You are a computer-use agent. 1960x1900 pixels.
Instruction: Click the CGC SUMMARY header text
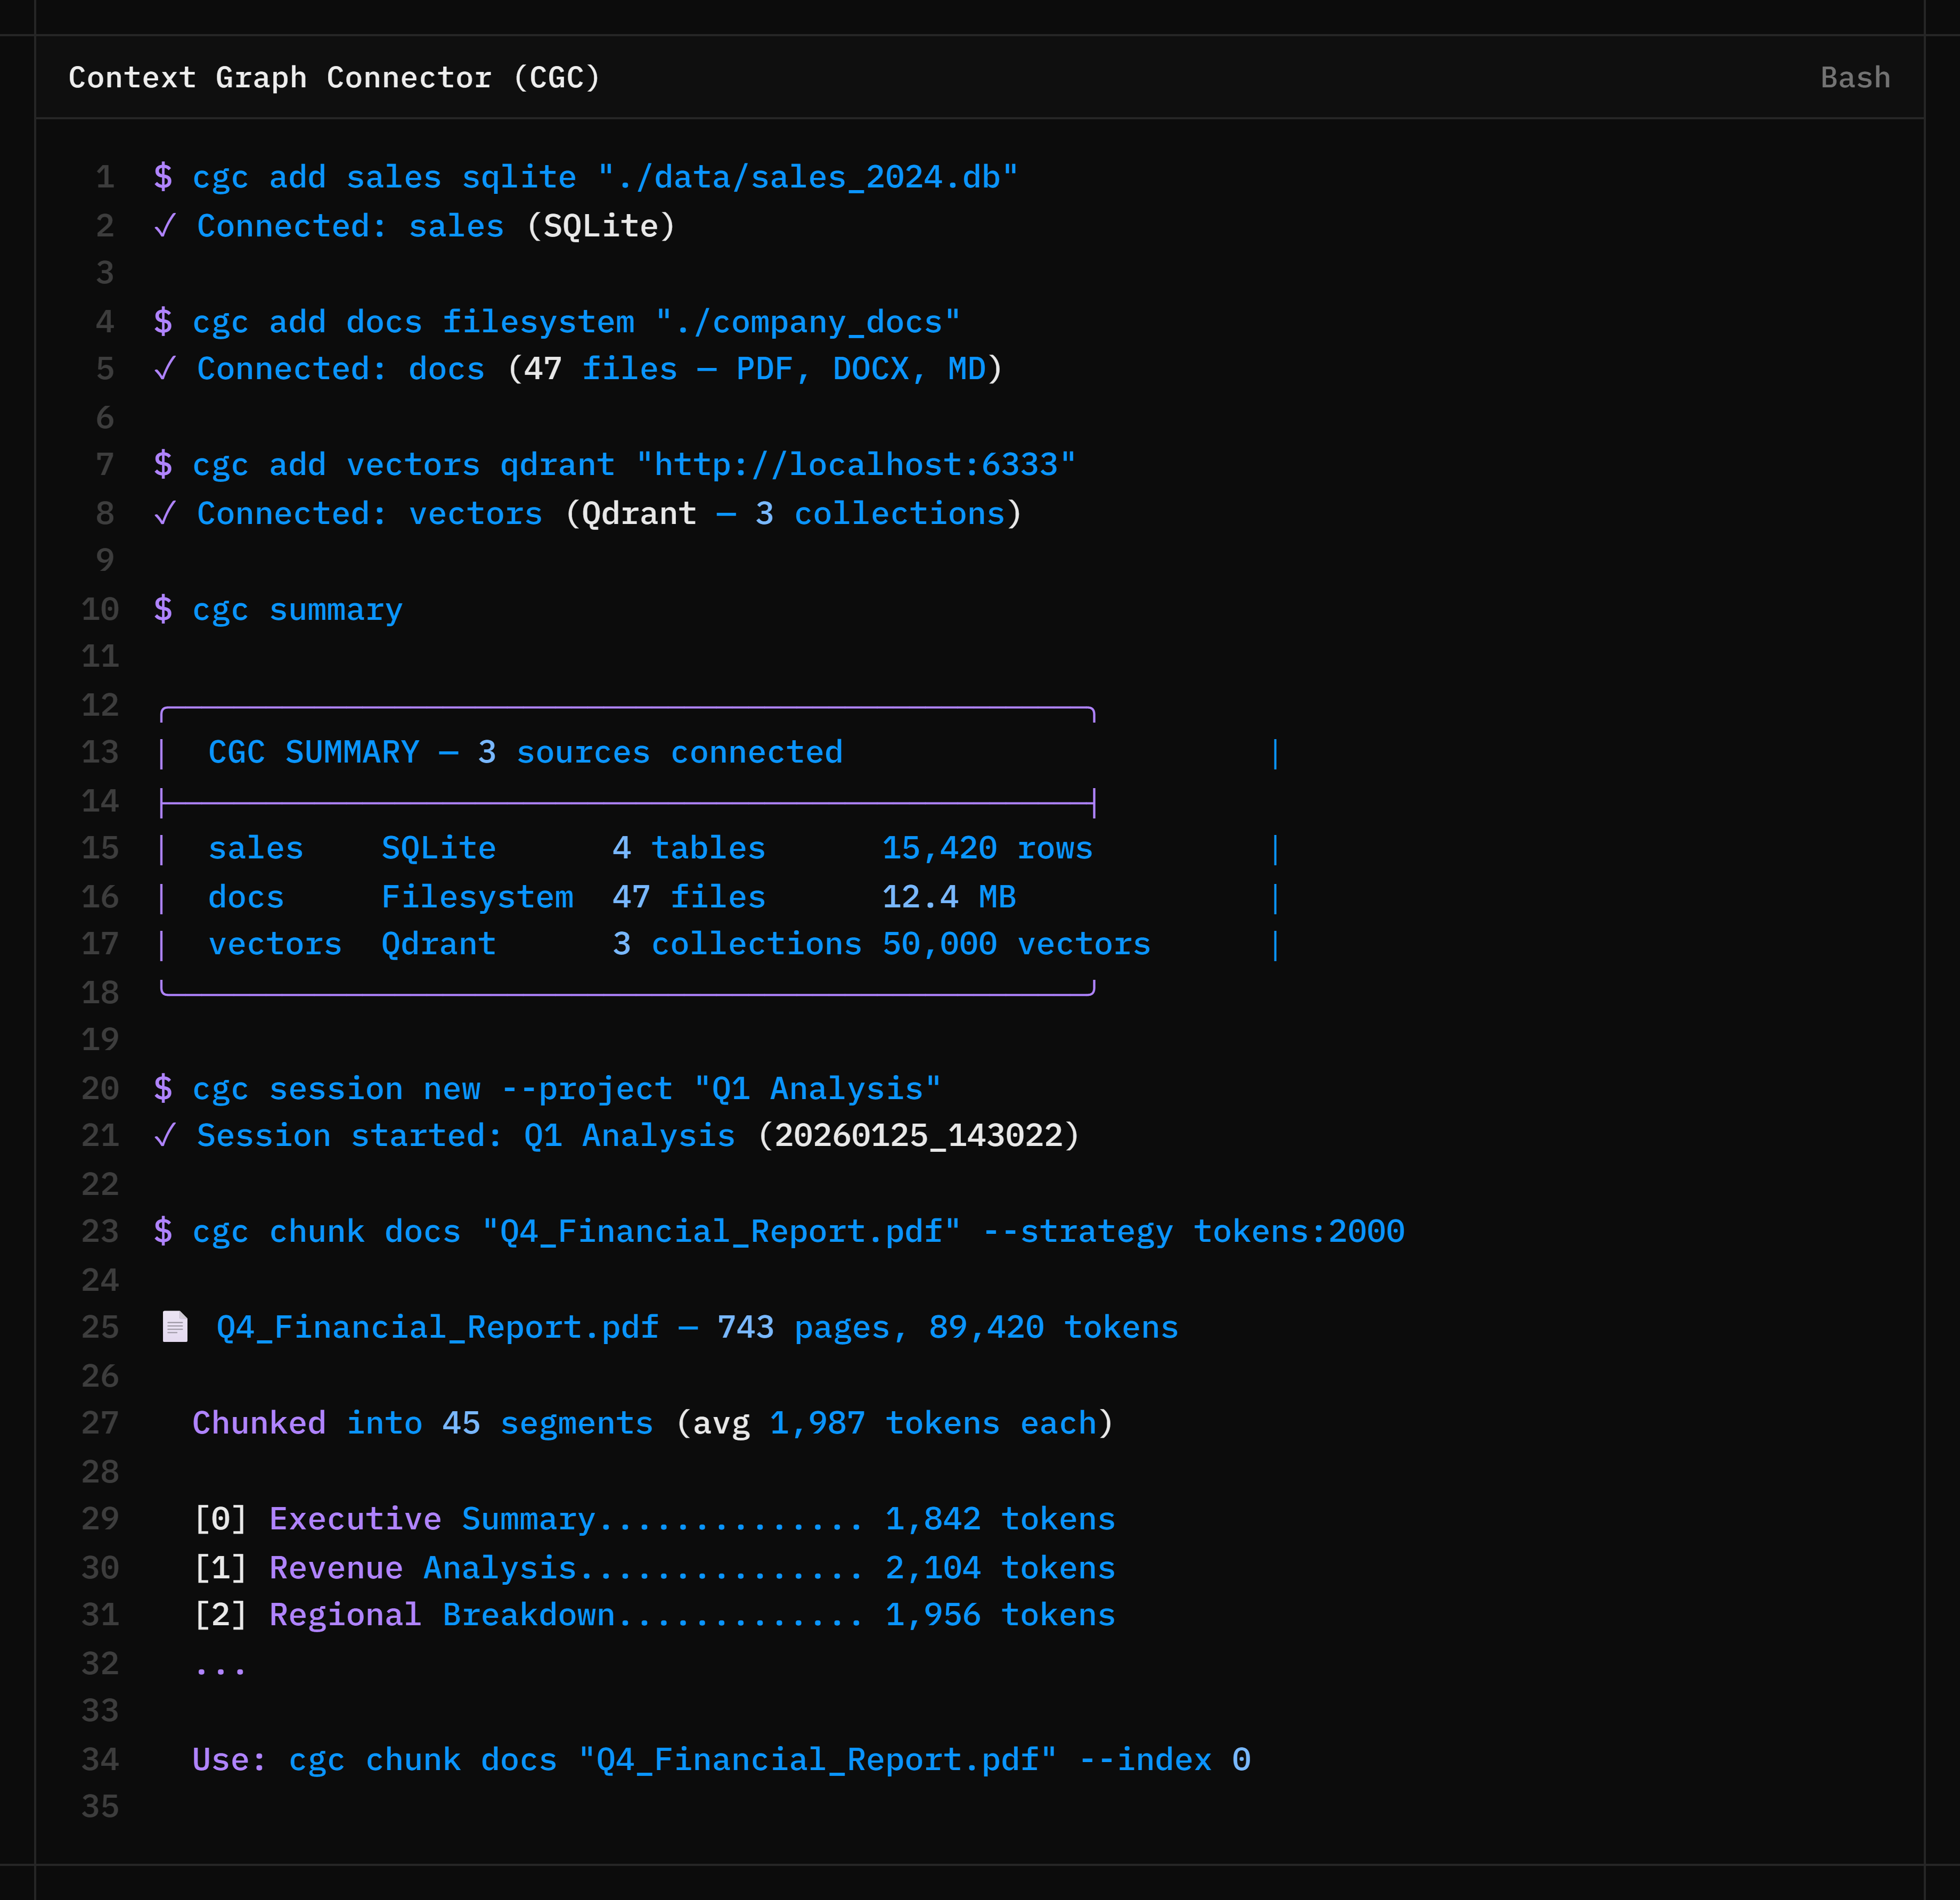click(x=525, y=751)
